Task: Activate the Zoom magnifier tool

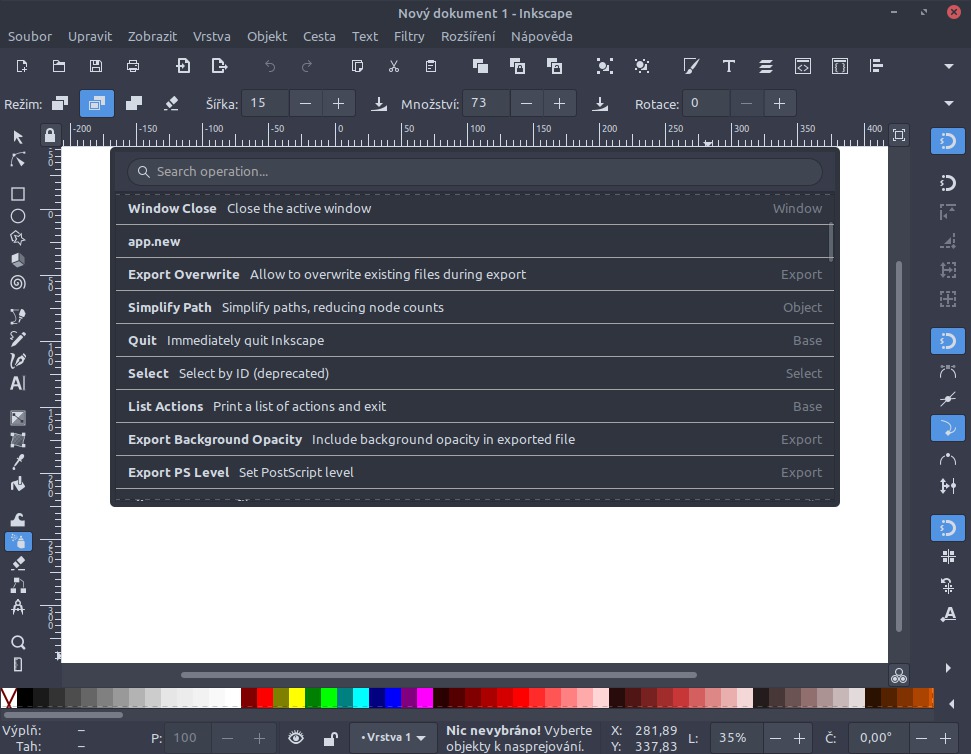Action: tap(18, 642)
